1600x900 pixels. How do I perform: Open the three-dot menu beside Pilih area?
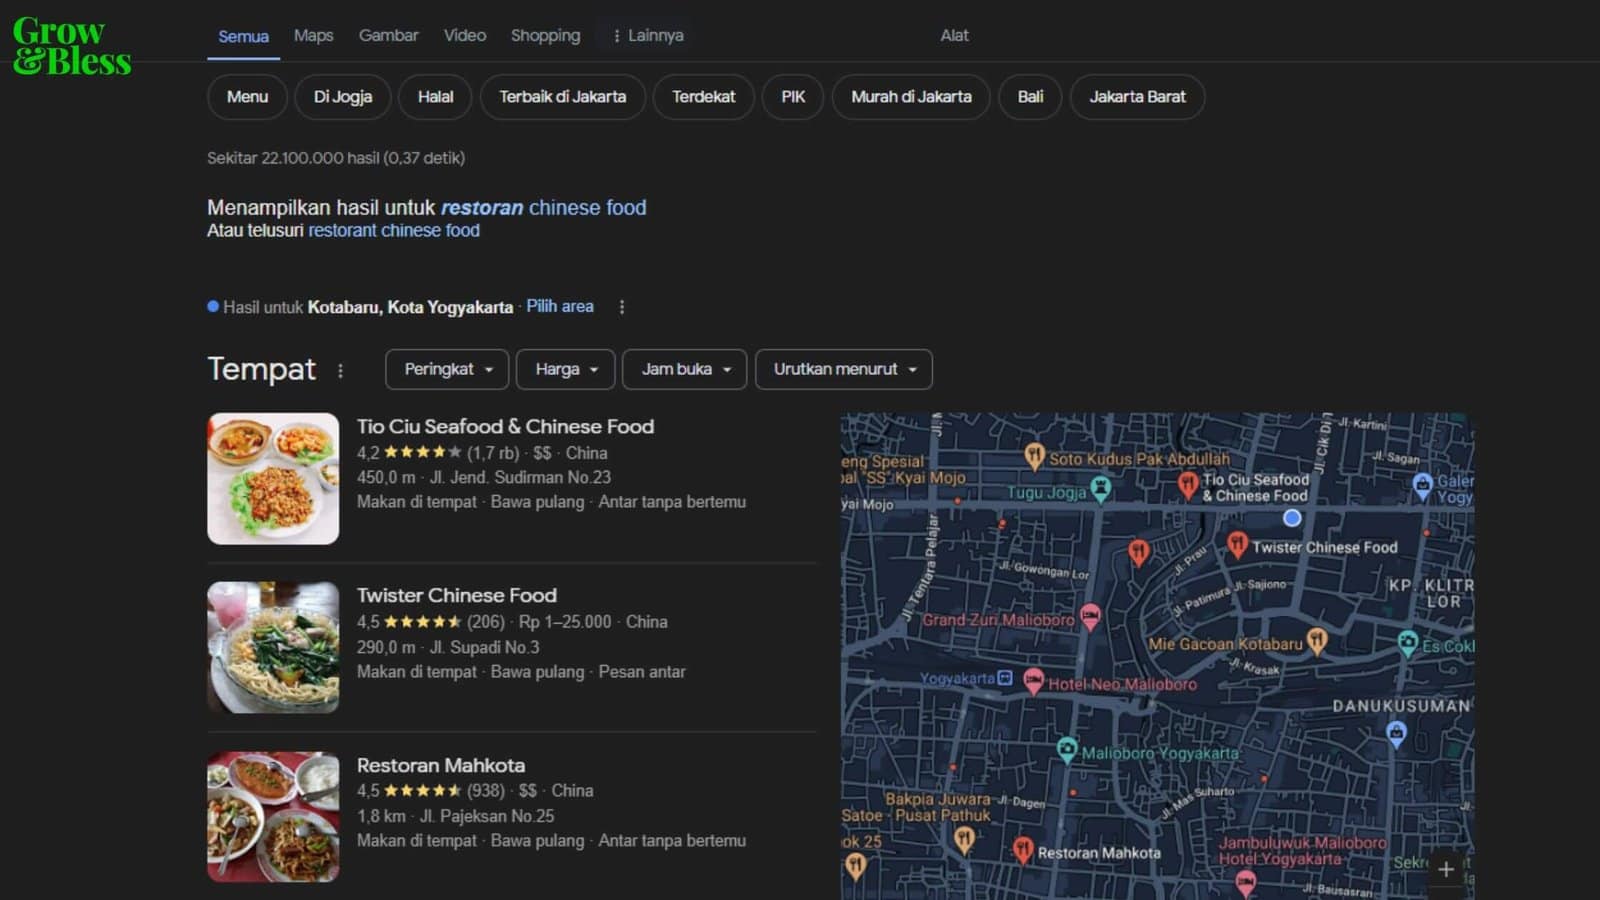[x=622, y=307]
